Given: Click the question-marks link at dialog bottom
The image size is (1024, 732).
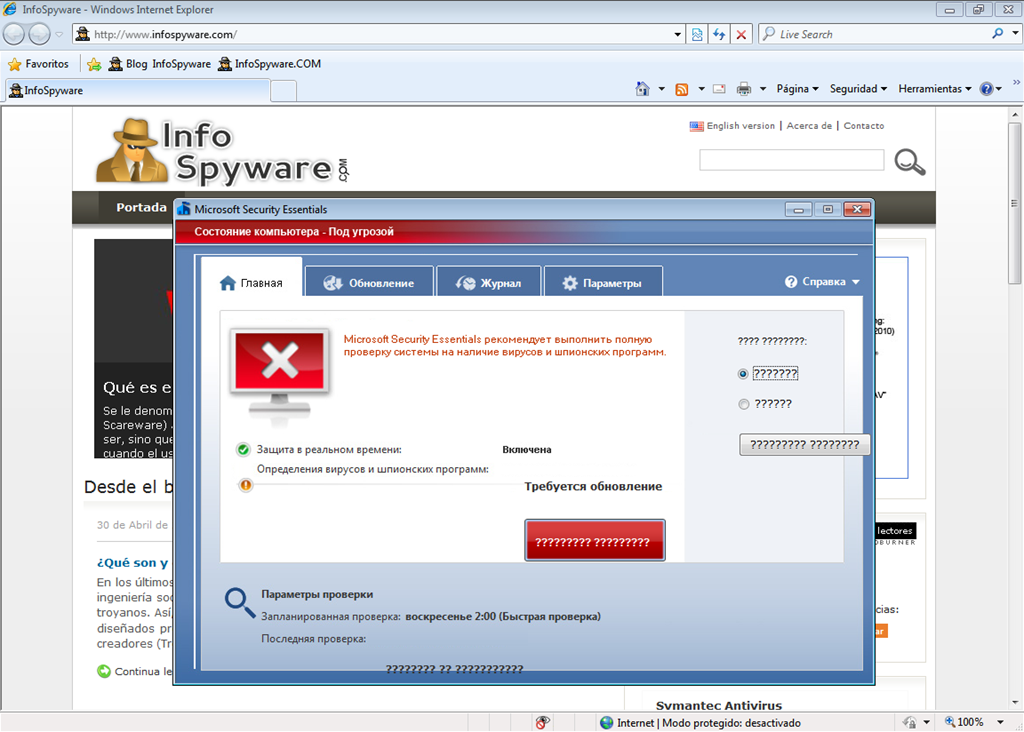Looking at the screenshot, I should [455, 669].
